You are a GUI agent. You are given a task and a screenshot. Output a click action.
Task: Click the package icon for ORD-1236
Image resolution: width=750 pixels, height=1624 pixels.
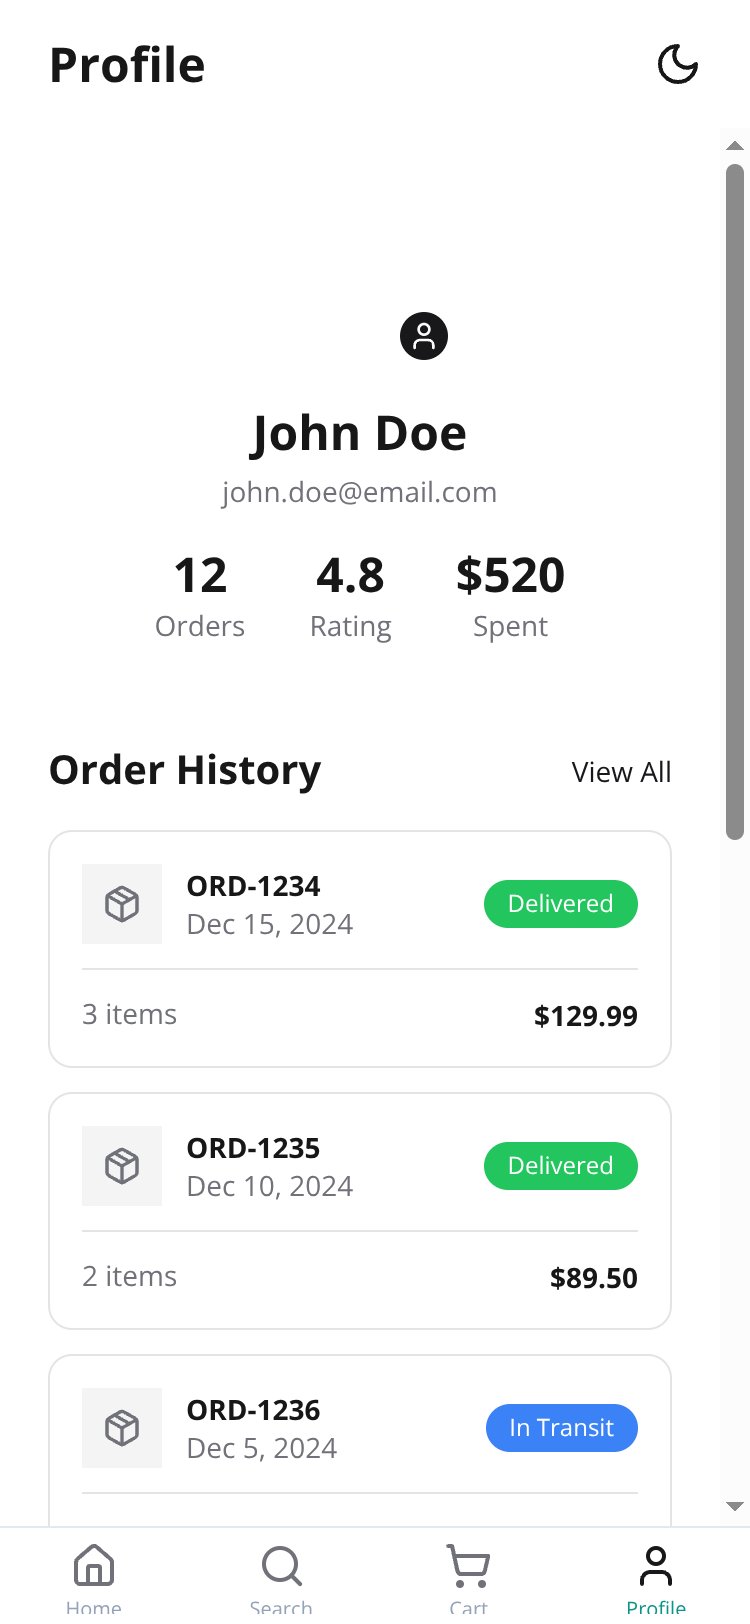click(122, 1428)
